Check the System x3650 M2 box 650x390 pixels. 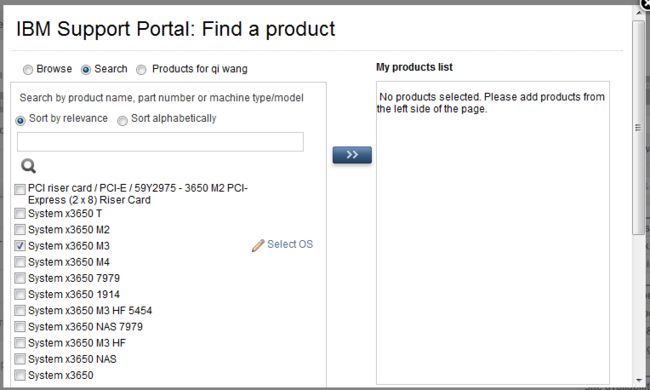(19, 230)
